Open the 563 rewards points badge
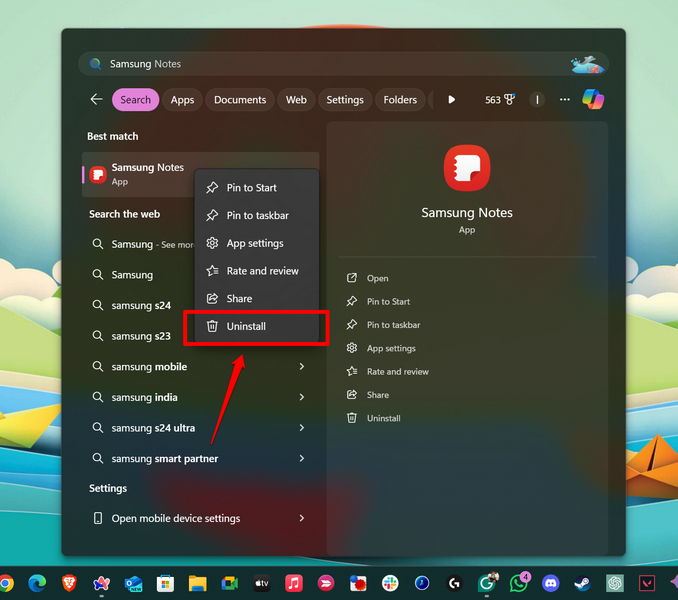Image resolution: width=678 pixels, height=600 pixels. pos(500,100)
